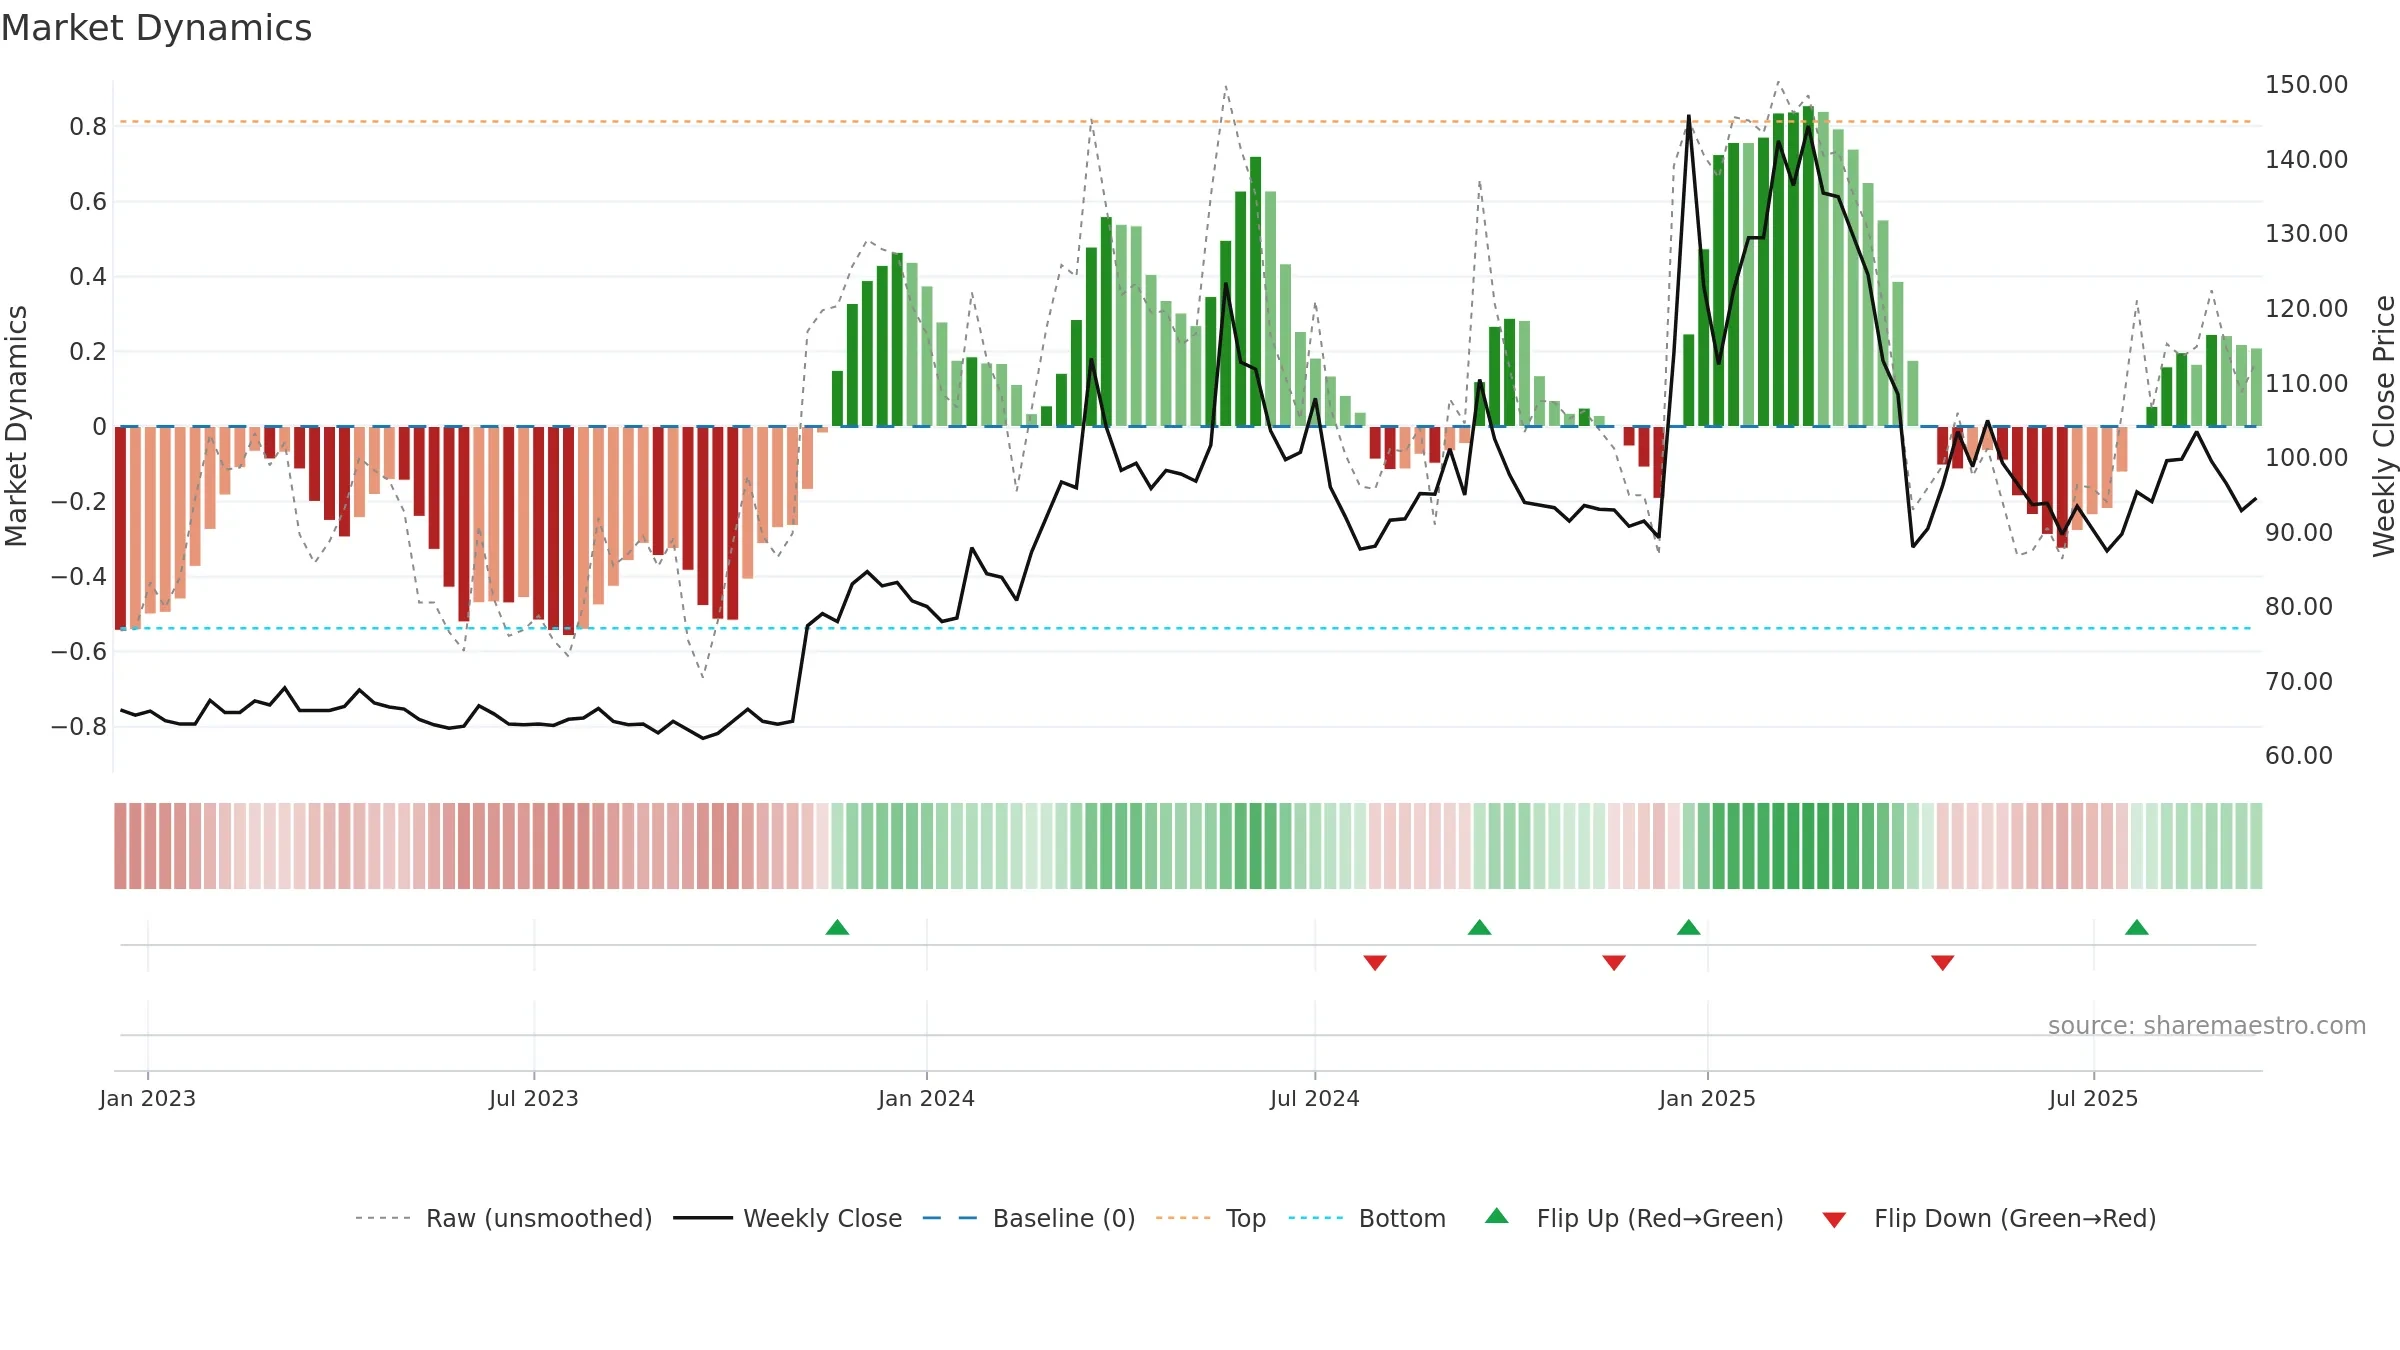Viewport: 2400px width, 1350px height.
Task: Click the Top legend entry
Action: (x=1211, y=1218)
